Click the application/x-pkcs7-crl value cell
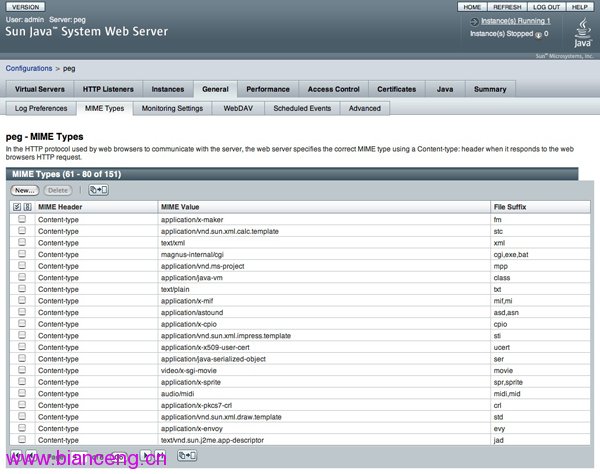 click(324, 405)
